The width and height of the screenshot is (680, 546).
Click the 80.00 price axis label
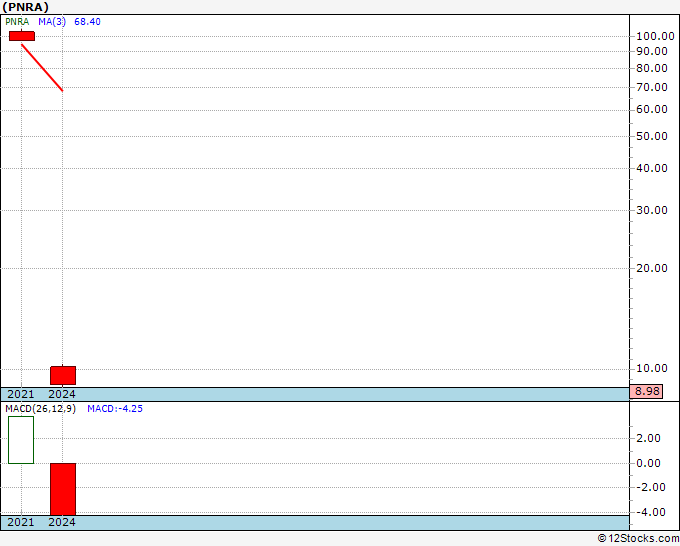click(651, 68)
